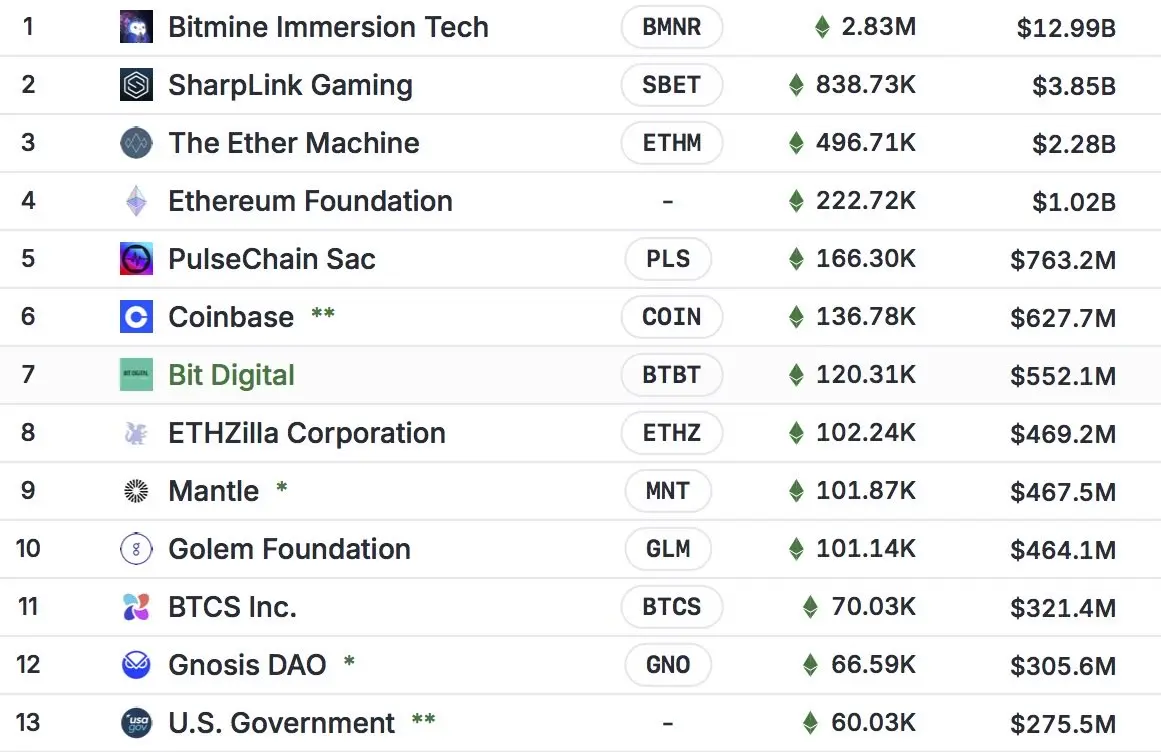This screenshot has width=1161, height=752.
Task: Click the 838.73K ETH holdings amount
Action: coord(865,85)
